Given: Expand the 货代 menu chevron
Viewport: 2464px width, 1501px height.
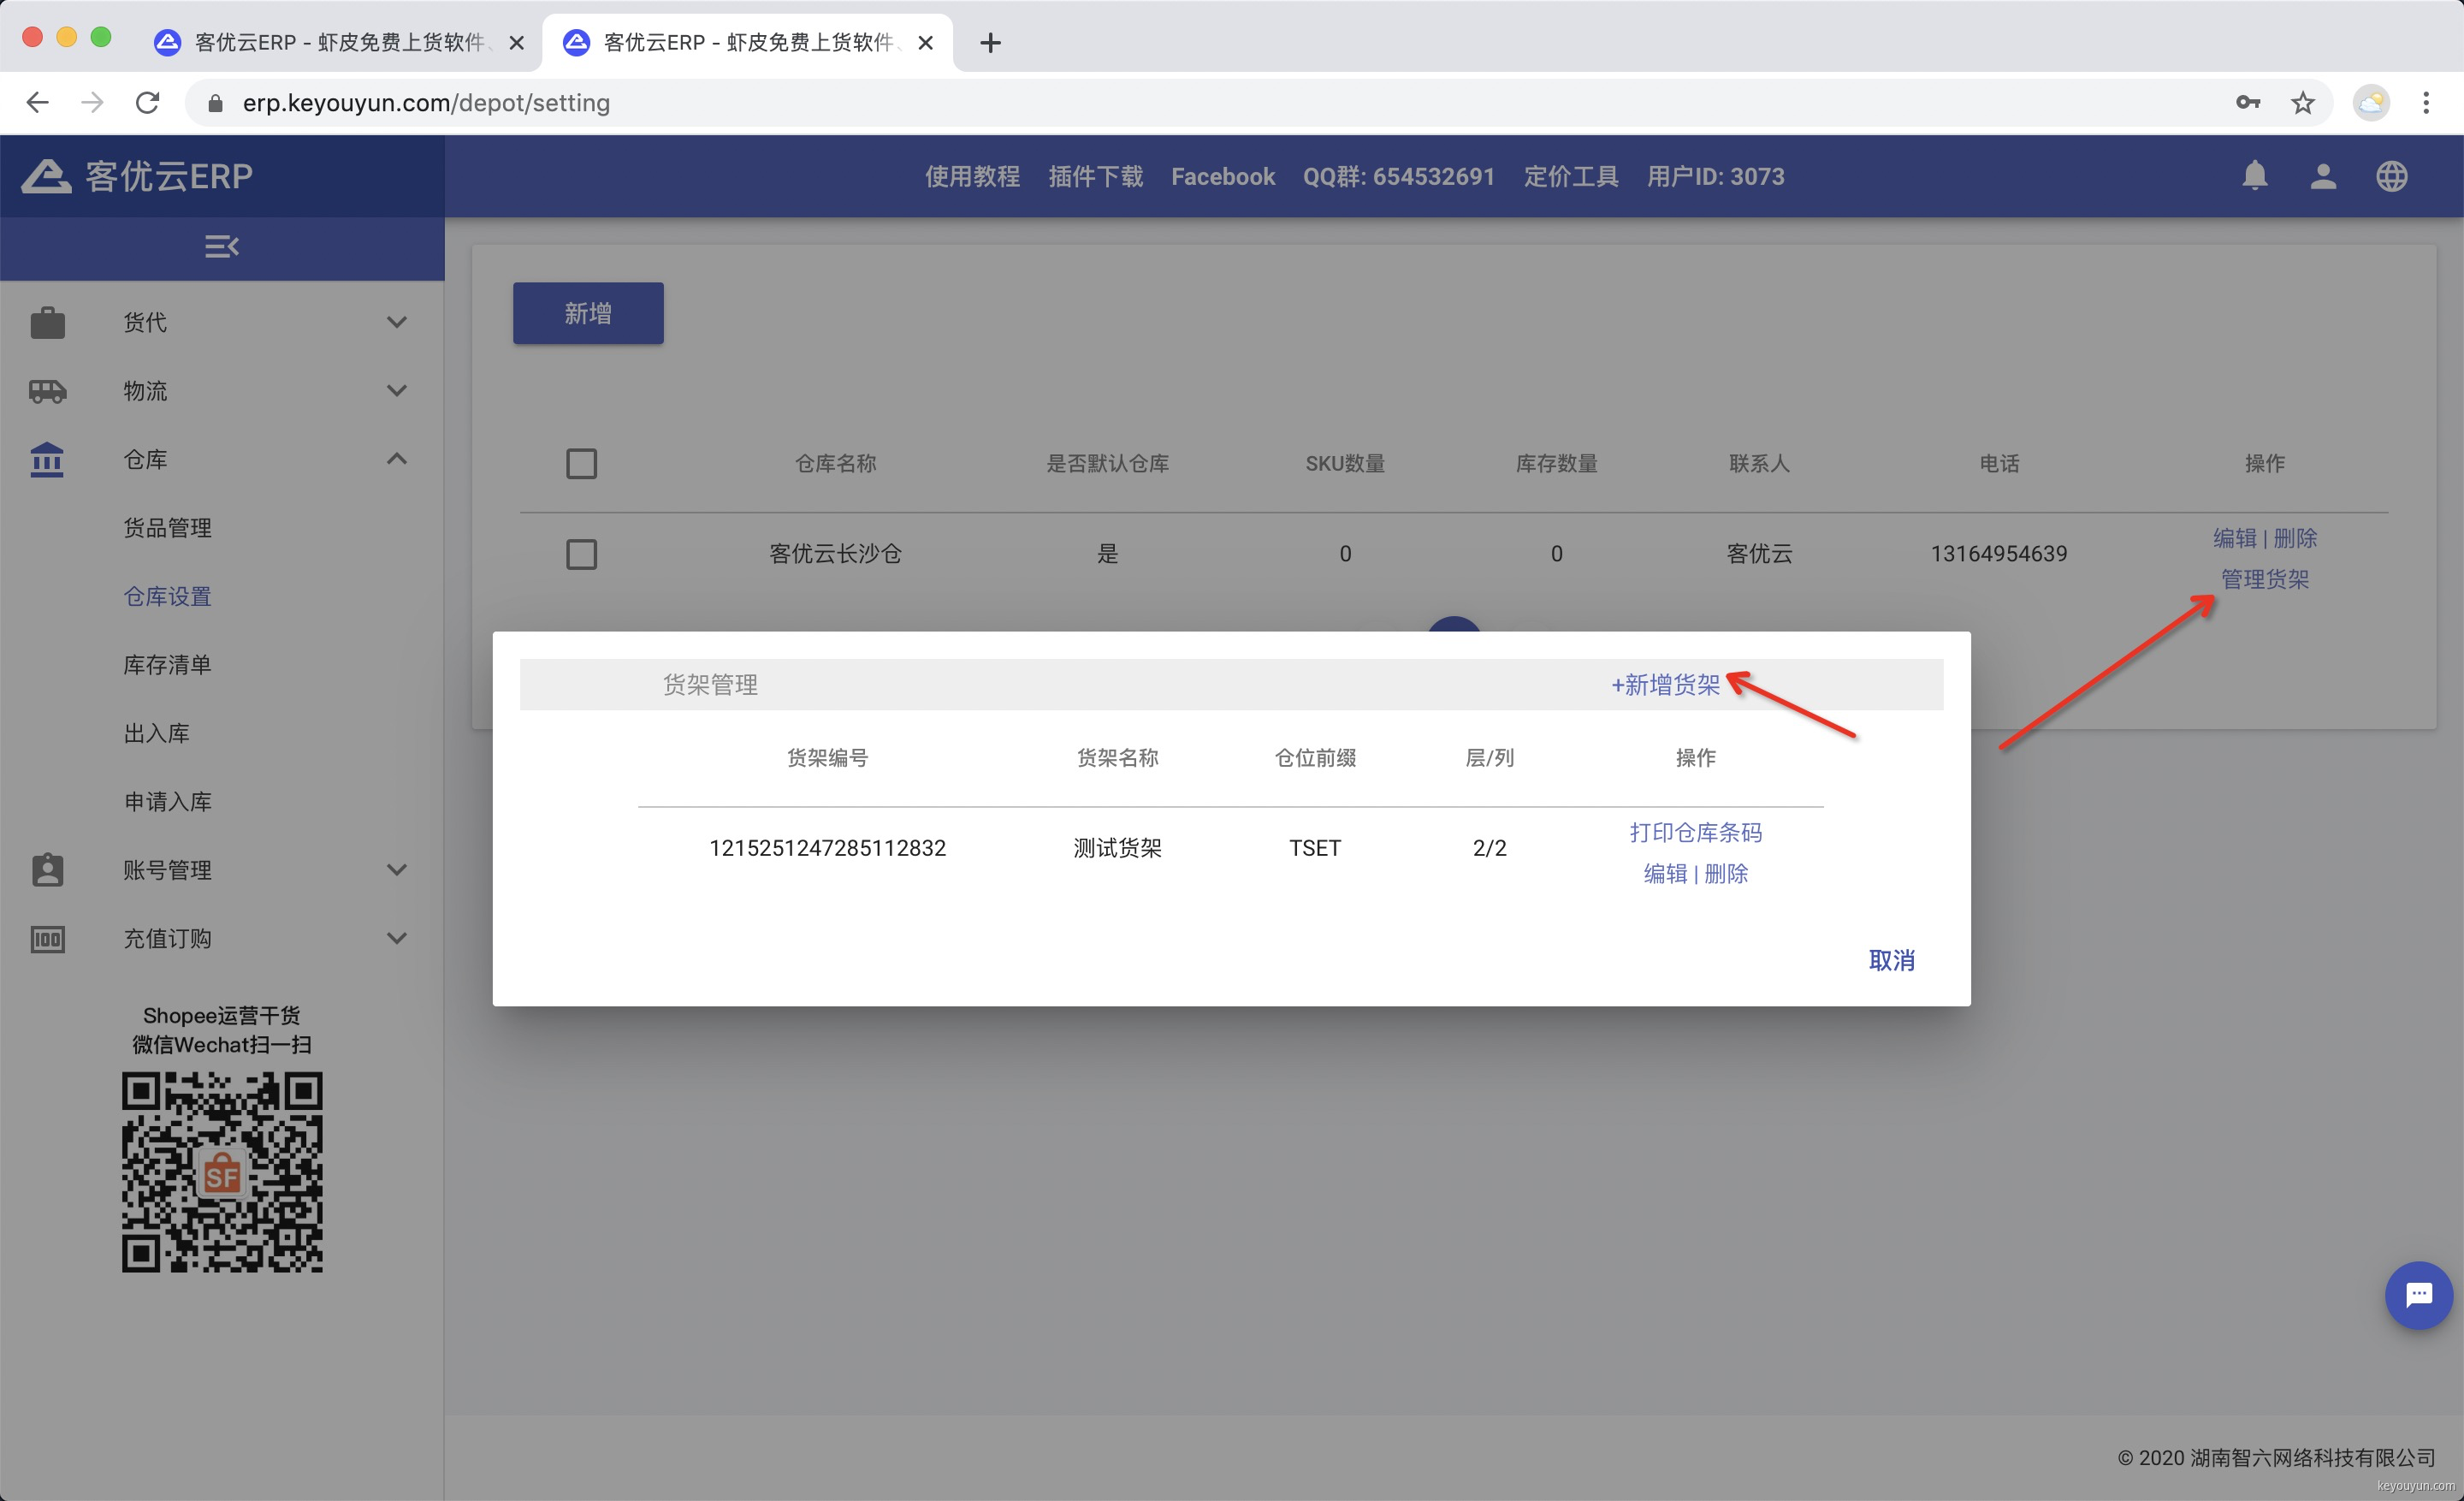Looking at the screenshot, I should pyautogui.click(x=396, y=322).
